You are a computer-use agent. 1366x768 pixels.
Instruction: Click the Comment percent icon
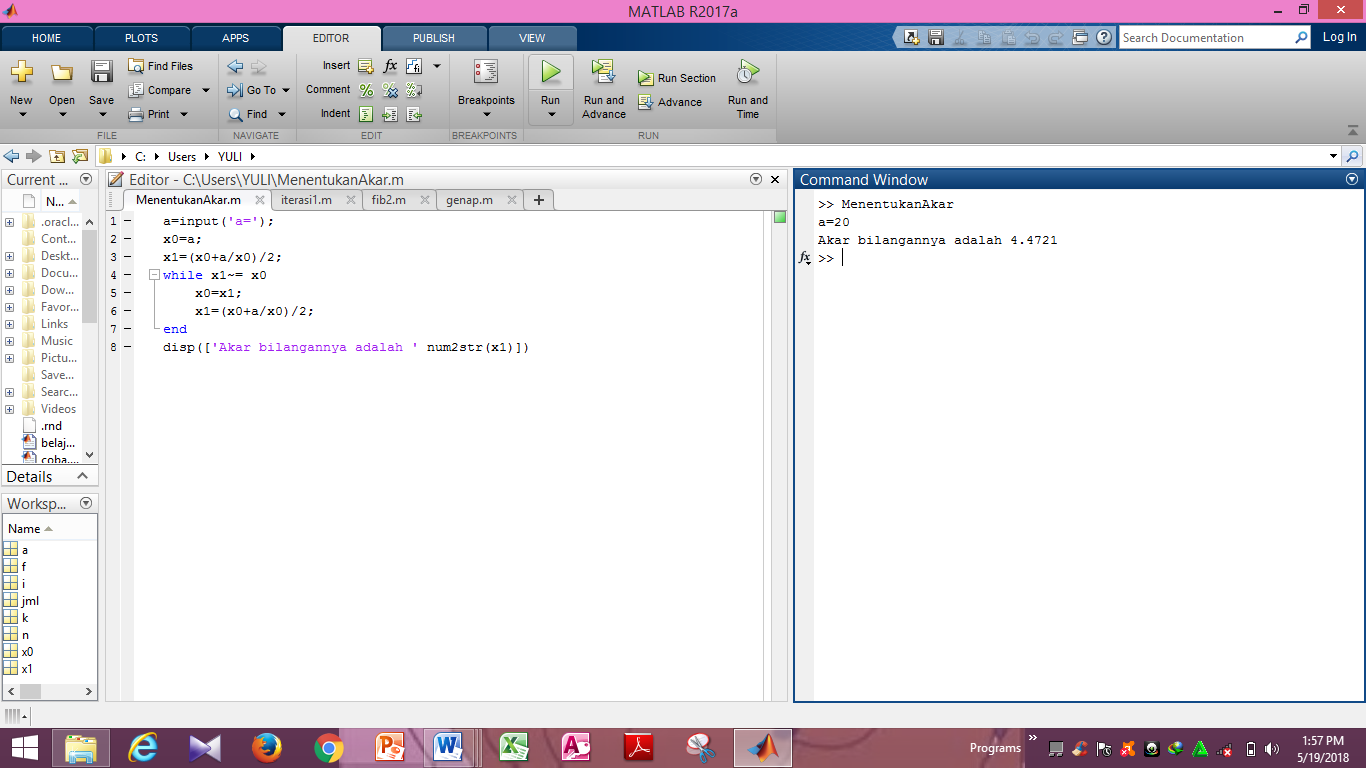pyautogui.click(x=365, y=90)
